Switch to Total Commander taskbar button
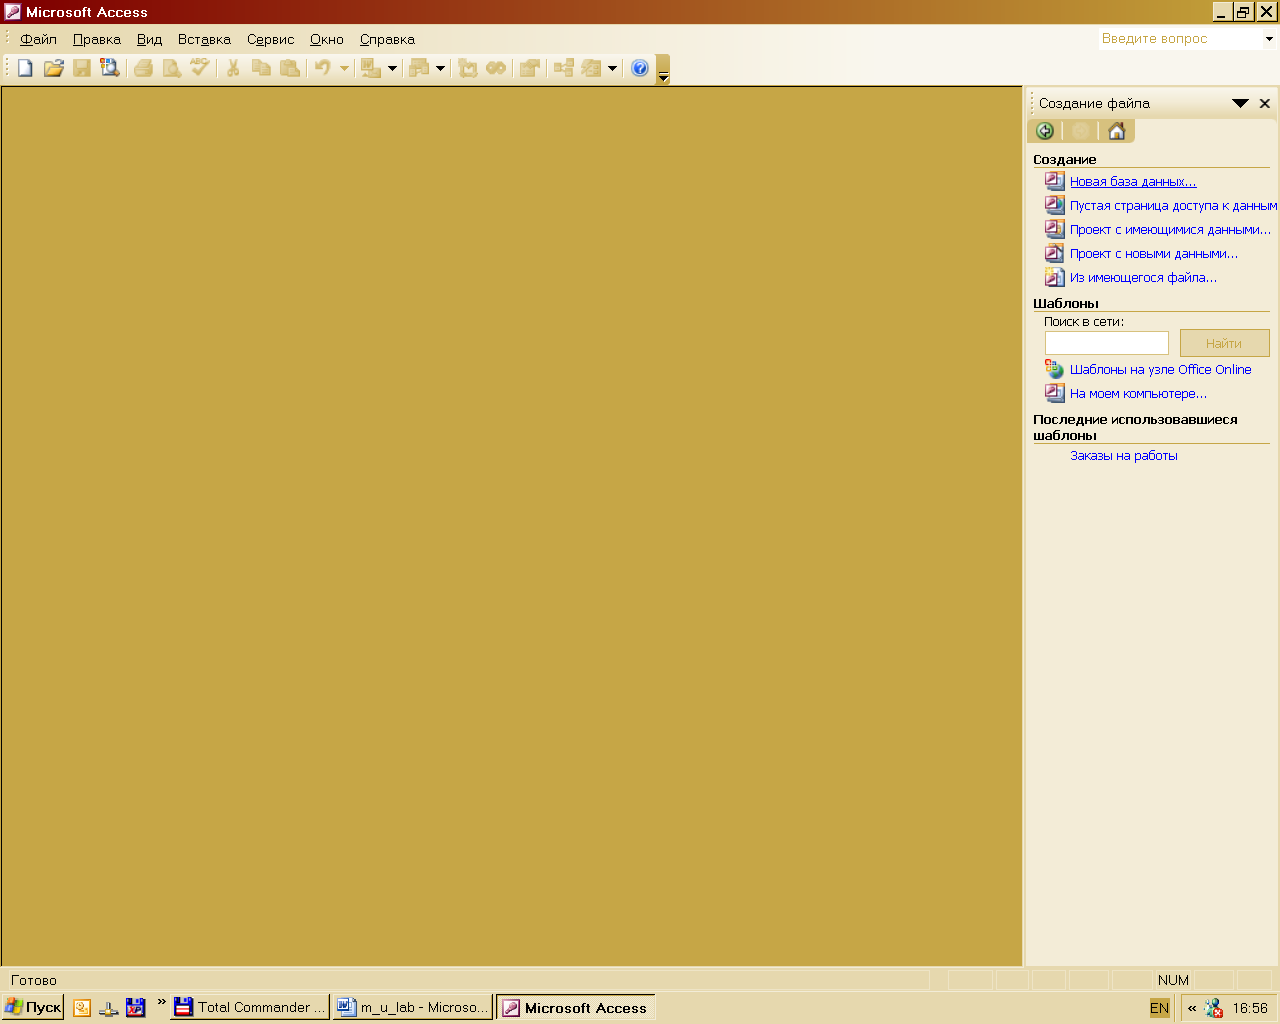The width and height of the screenshot is (1280, 1024). [250, 1007]
